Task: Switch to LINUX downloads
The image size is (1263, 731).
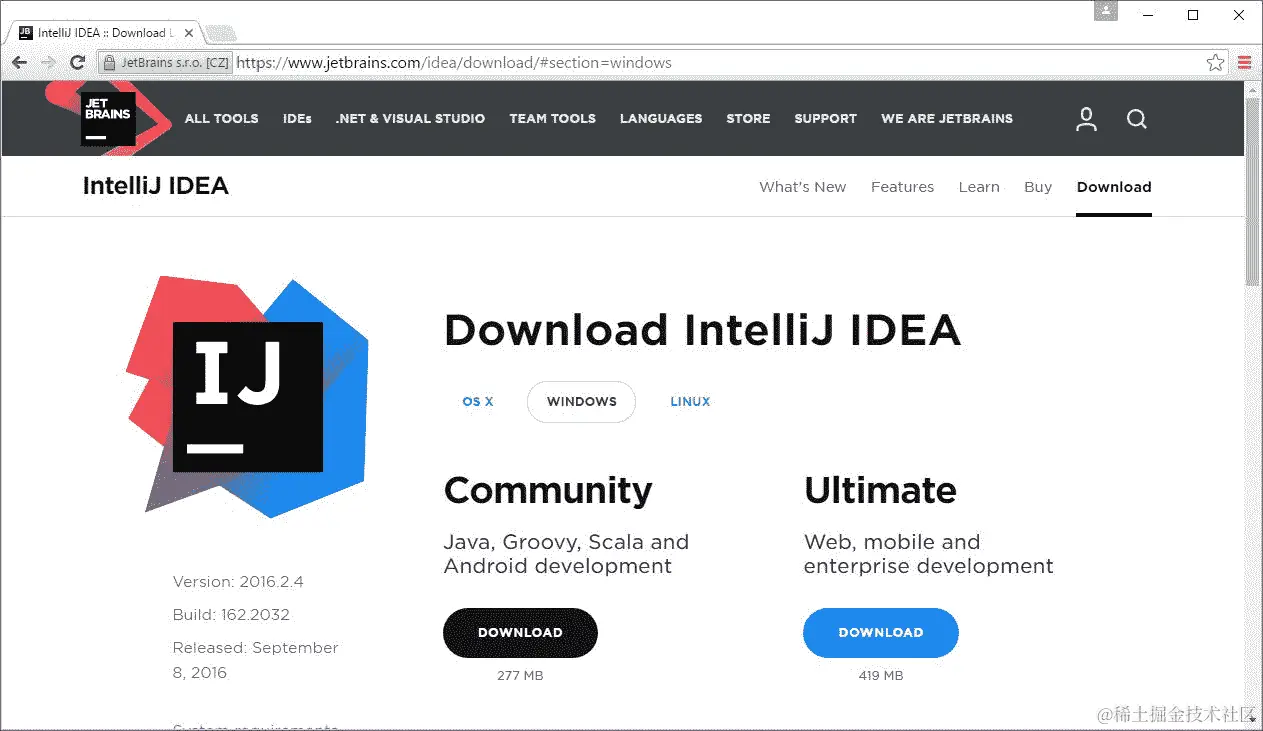Action: tap(690, 401)
